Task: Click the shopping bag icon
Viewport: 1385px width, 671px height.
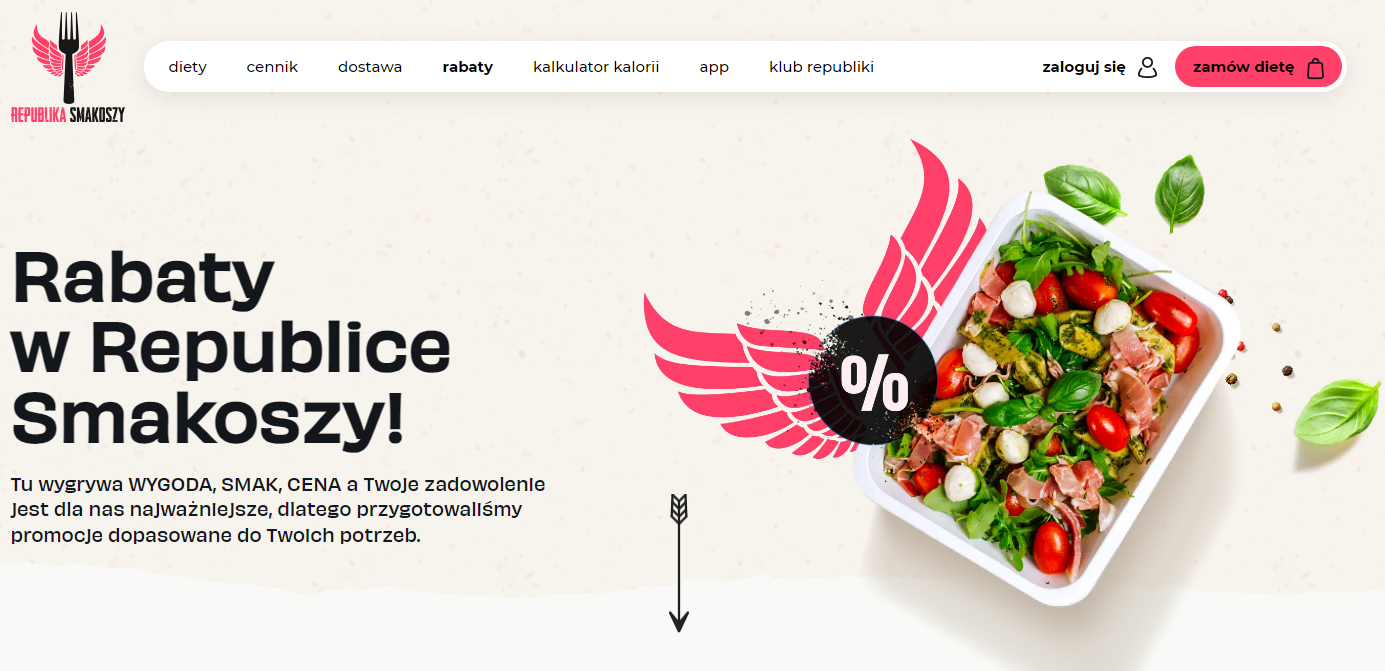Action: (x=1315, y=67)
